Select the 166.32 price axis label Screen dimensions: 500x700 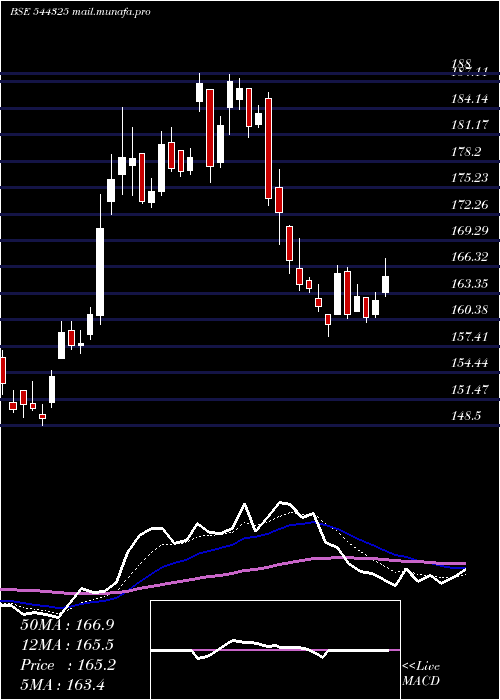pyautogui.click(x=470, y=257)
